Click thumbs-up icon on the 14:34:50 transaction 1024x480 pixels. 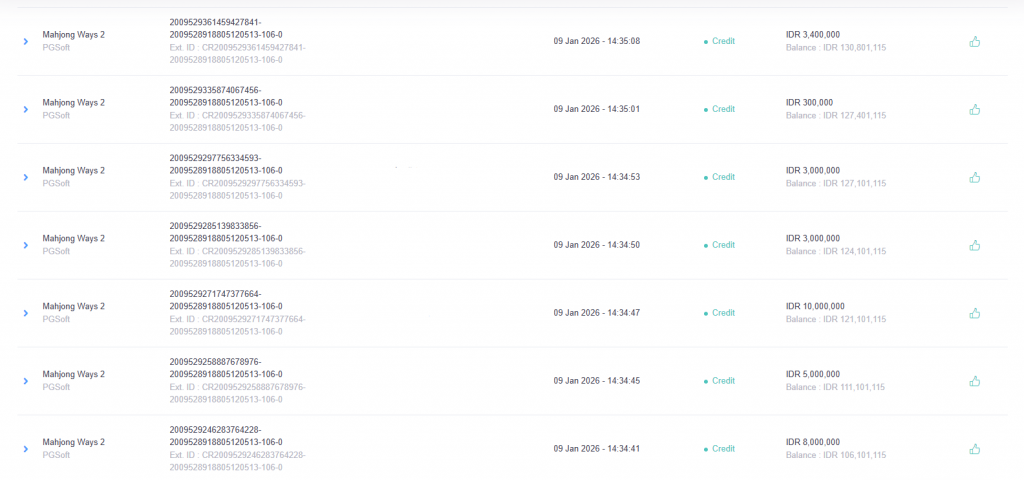pos(974,245)
